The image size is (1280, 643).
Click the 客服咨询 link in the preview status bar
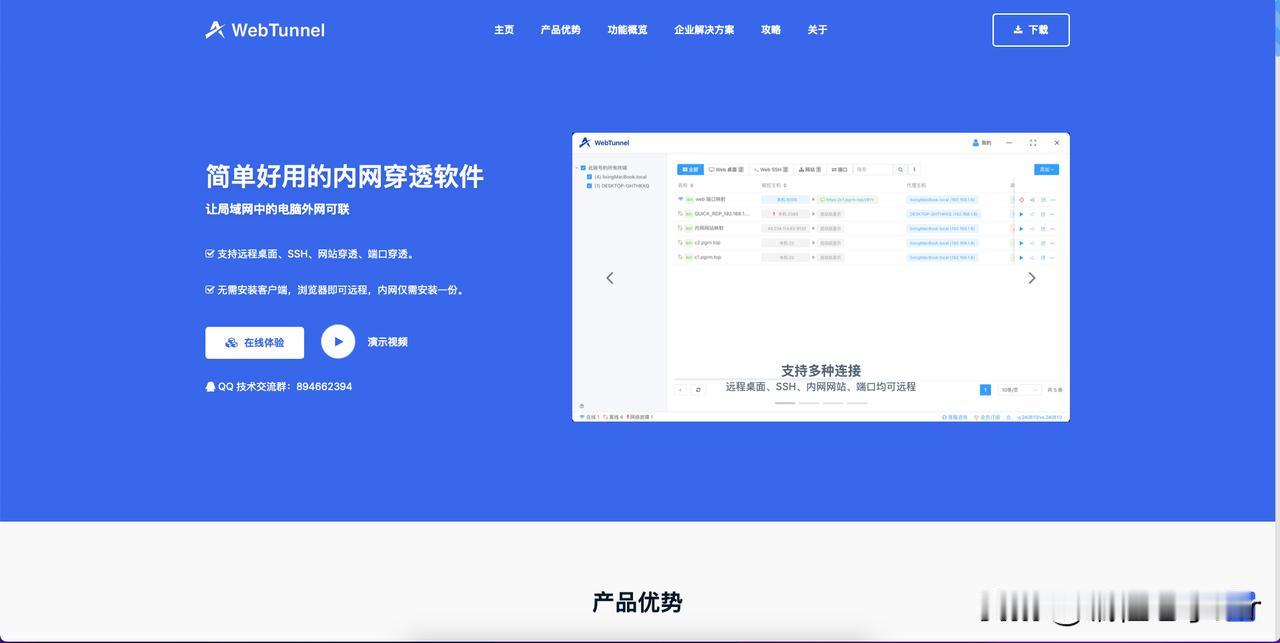[955, 417]
